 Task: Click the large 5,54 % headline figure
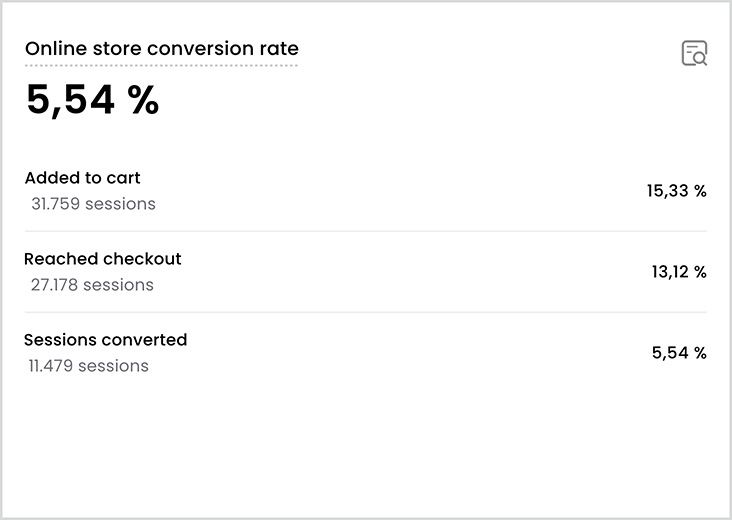click(92, 101)
